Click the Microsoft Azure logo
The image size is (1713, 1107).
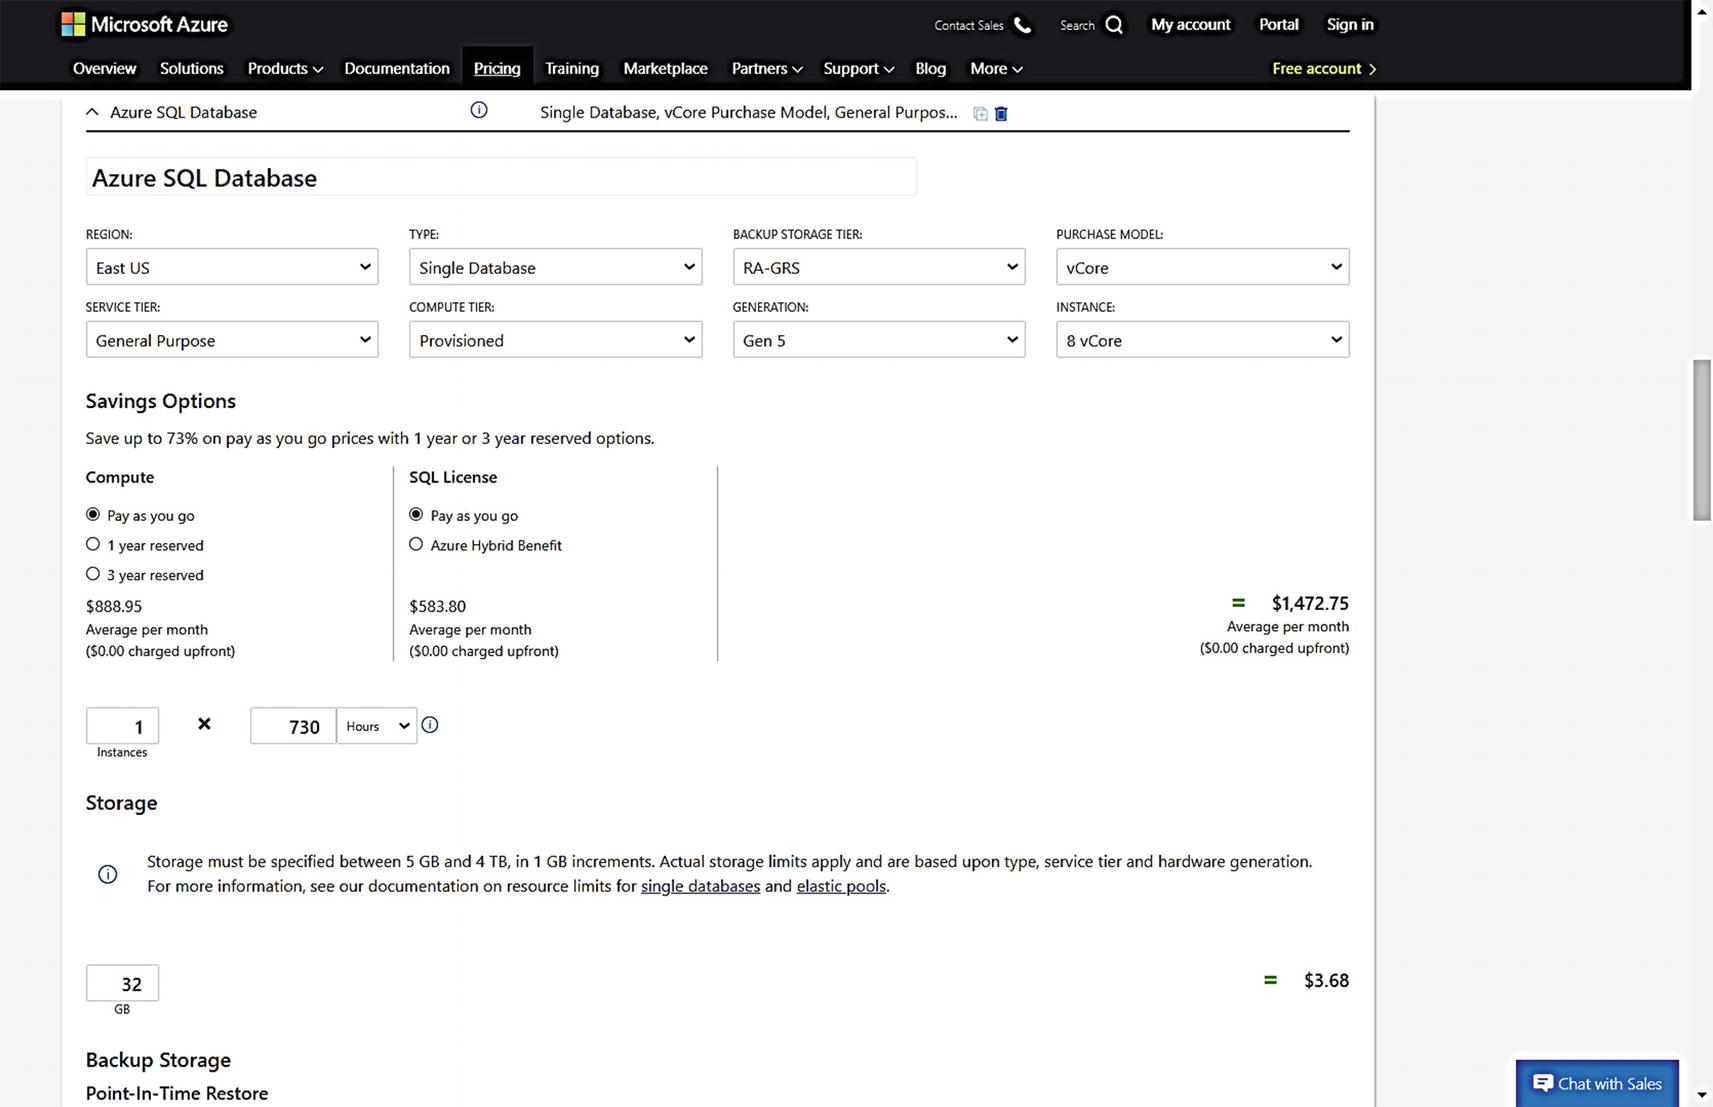point(145,24)
